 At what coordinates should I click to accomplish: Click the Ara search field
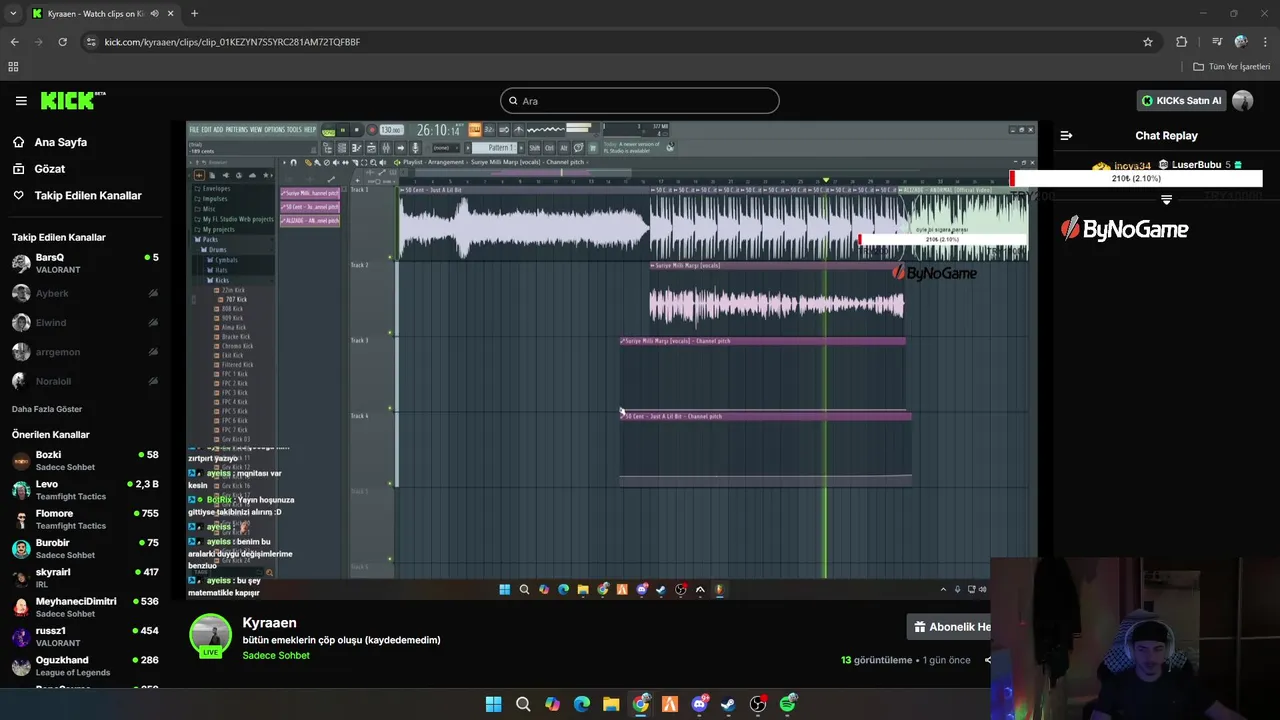point(640,101)
